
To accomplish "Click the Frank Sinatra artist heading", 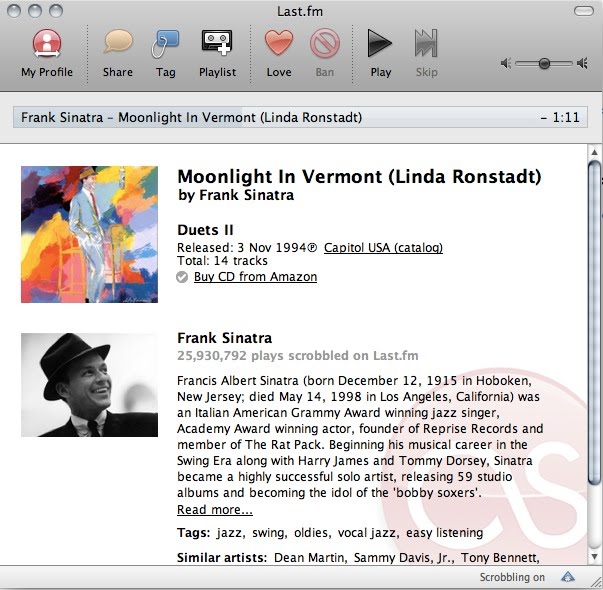I will [225, 338].
